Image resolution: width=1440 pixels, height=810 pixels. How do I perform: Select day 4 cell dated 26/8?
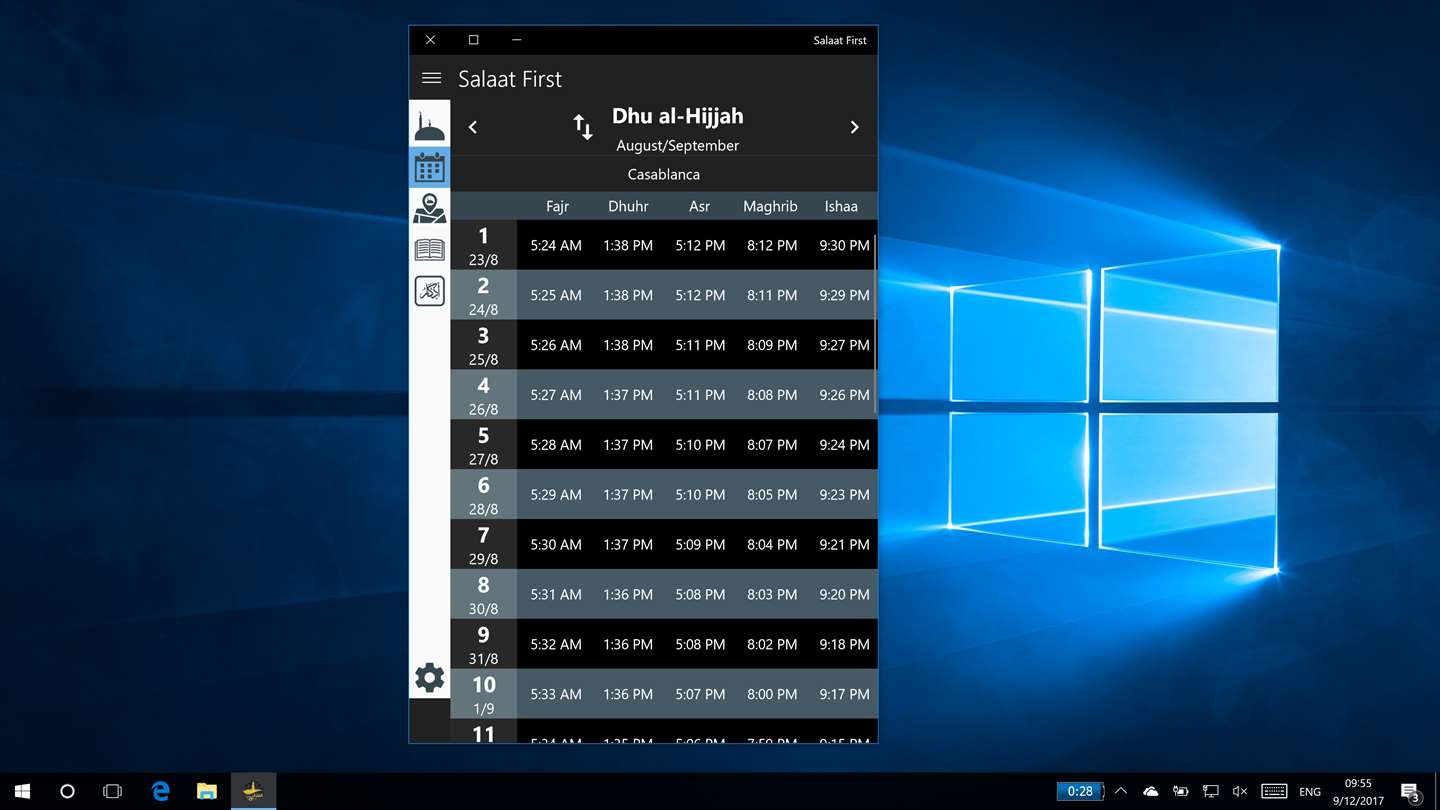click(483, 395)
